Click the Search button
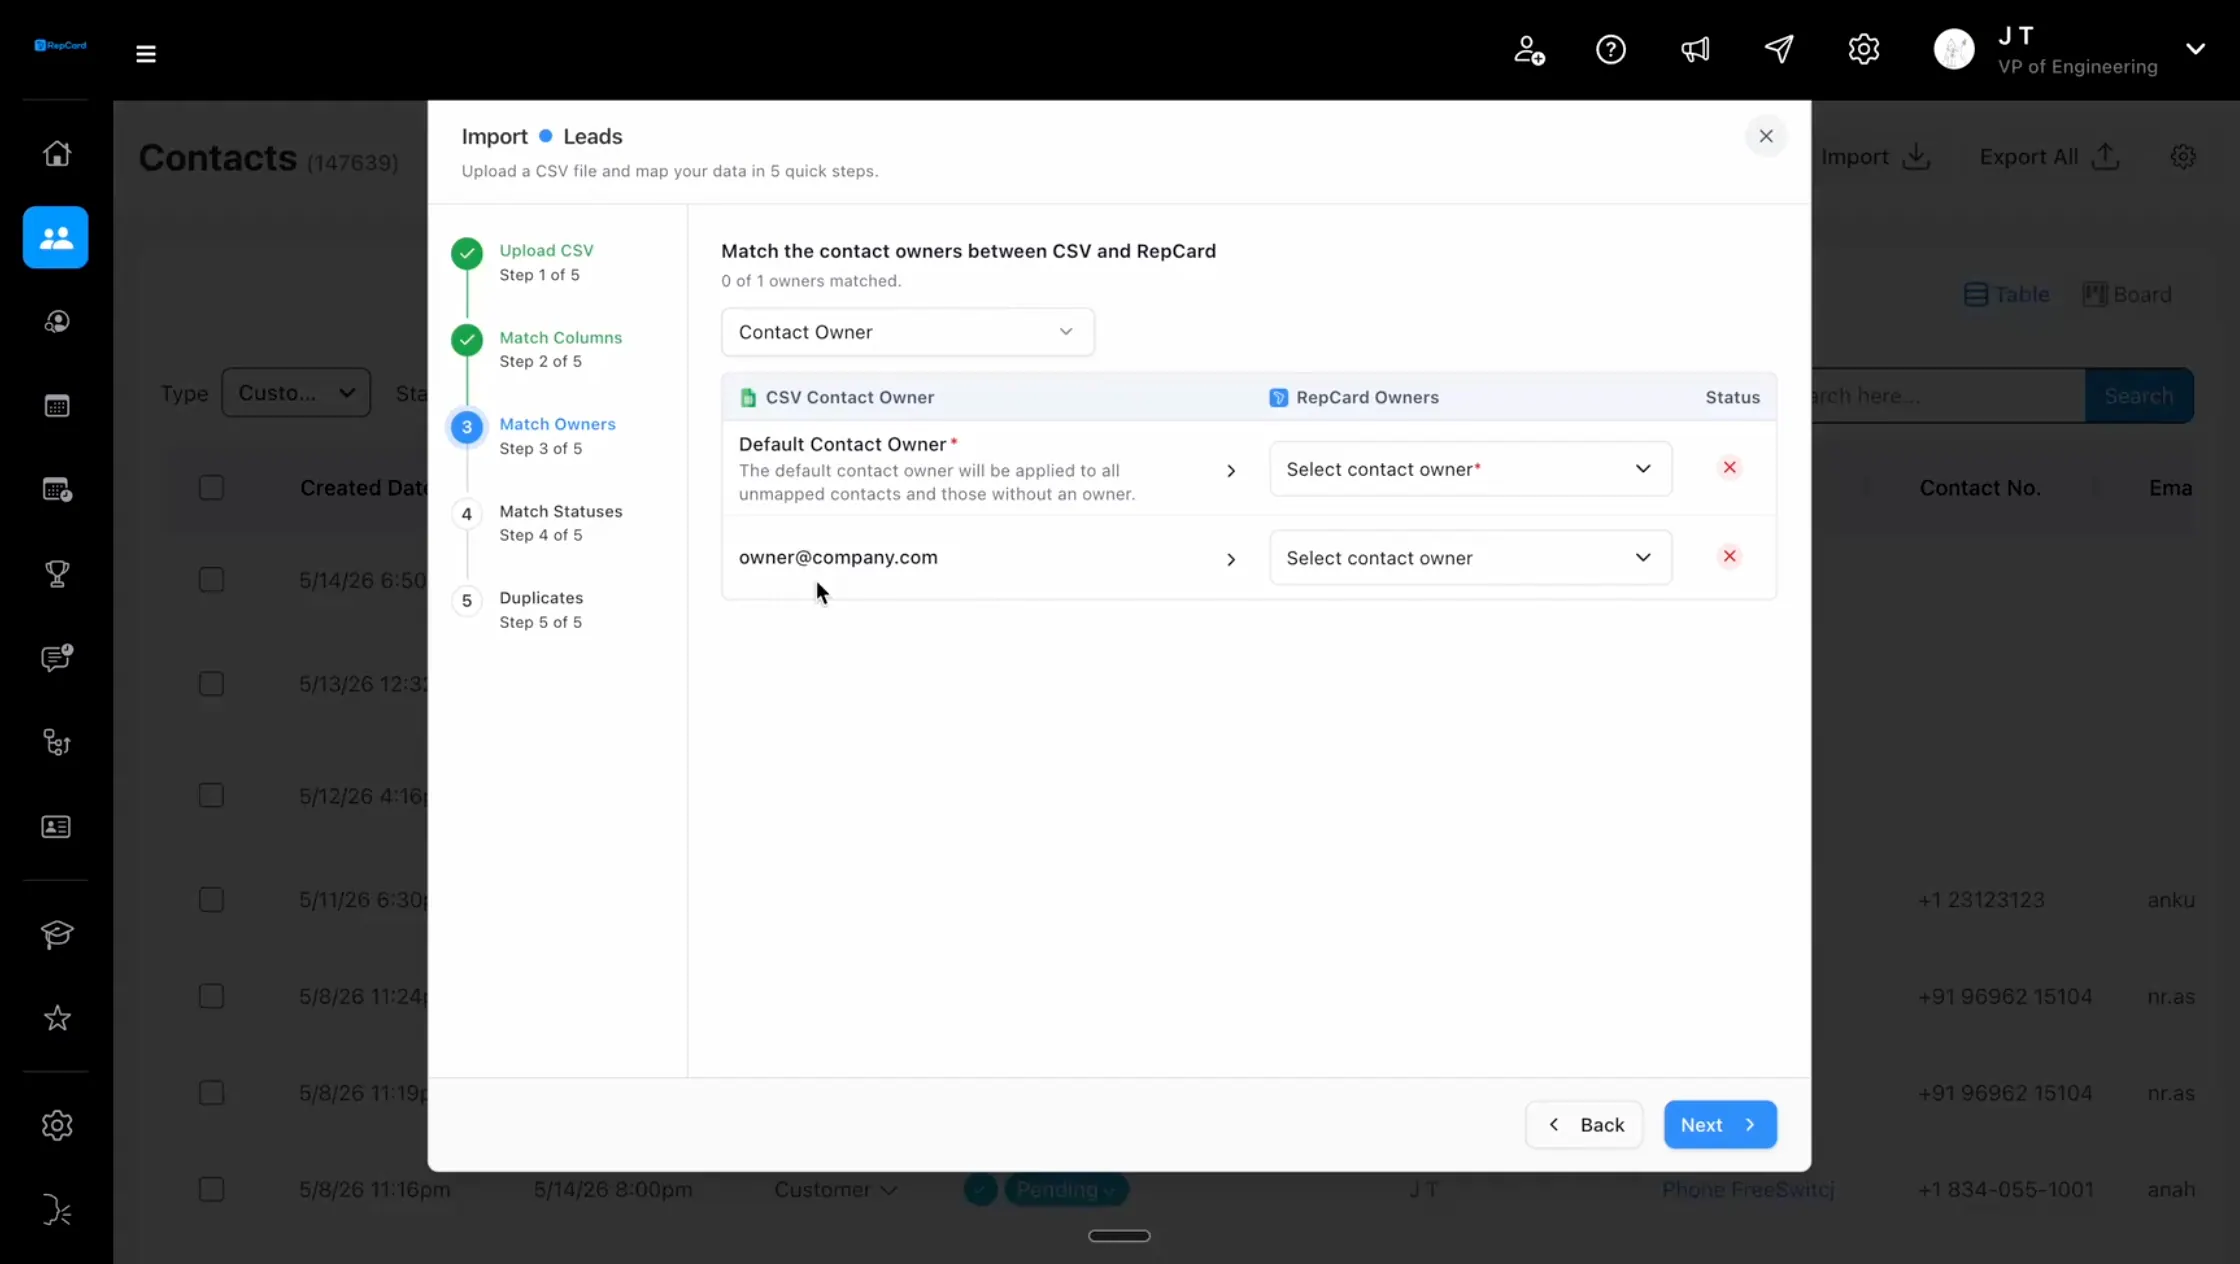Viewport: 2240px width, 1264px height. click(2139, 396)
